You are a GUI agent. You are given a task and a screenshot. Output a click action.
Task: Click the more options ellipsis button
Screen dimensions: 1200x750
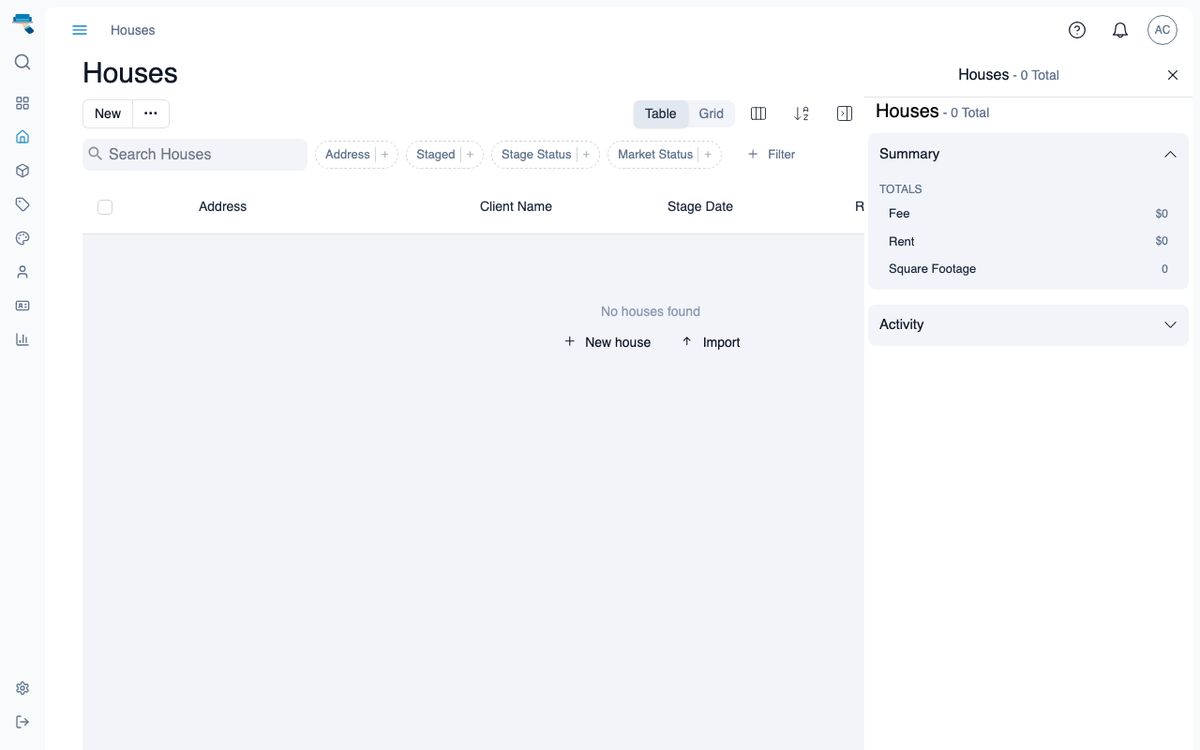[x=151, y=114]
